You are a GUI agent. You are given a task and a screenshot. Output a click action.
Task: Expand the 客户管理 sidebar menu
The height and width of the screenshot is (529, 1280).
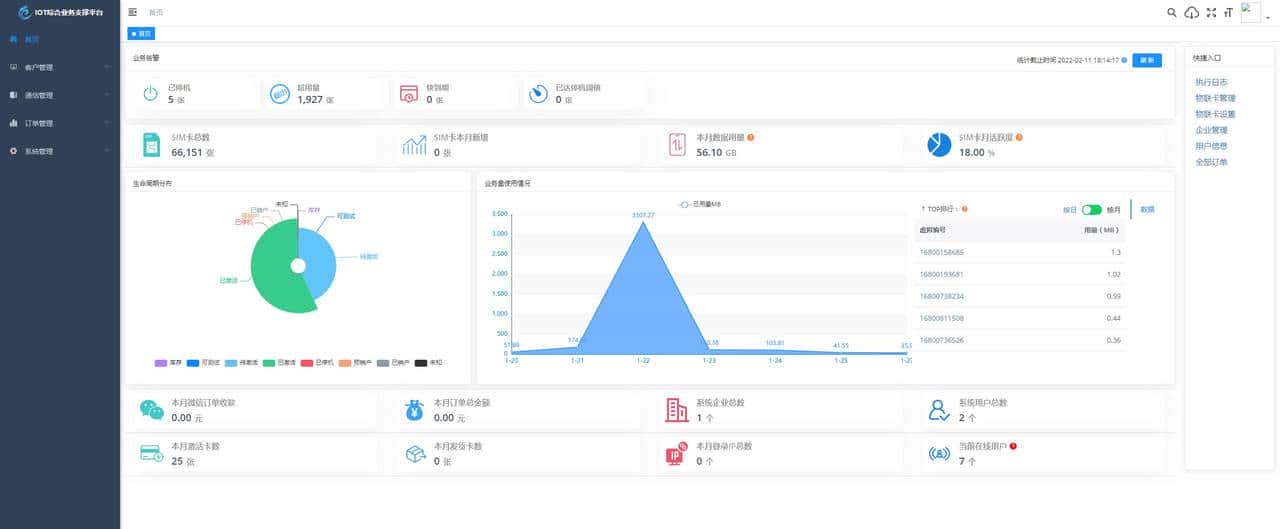(x=60, y=67)
